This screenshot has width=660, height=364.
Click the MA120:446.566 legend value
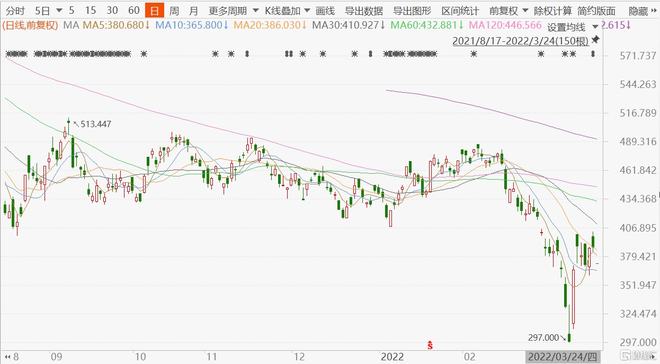point(505,25)
